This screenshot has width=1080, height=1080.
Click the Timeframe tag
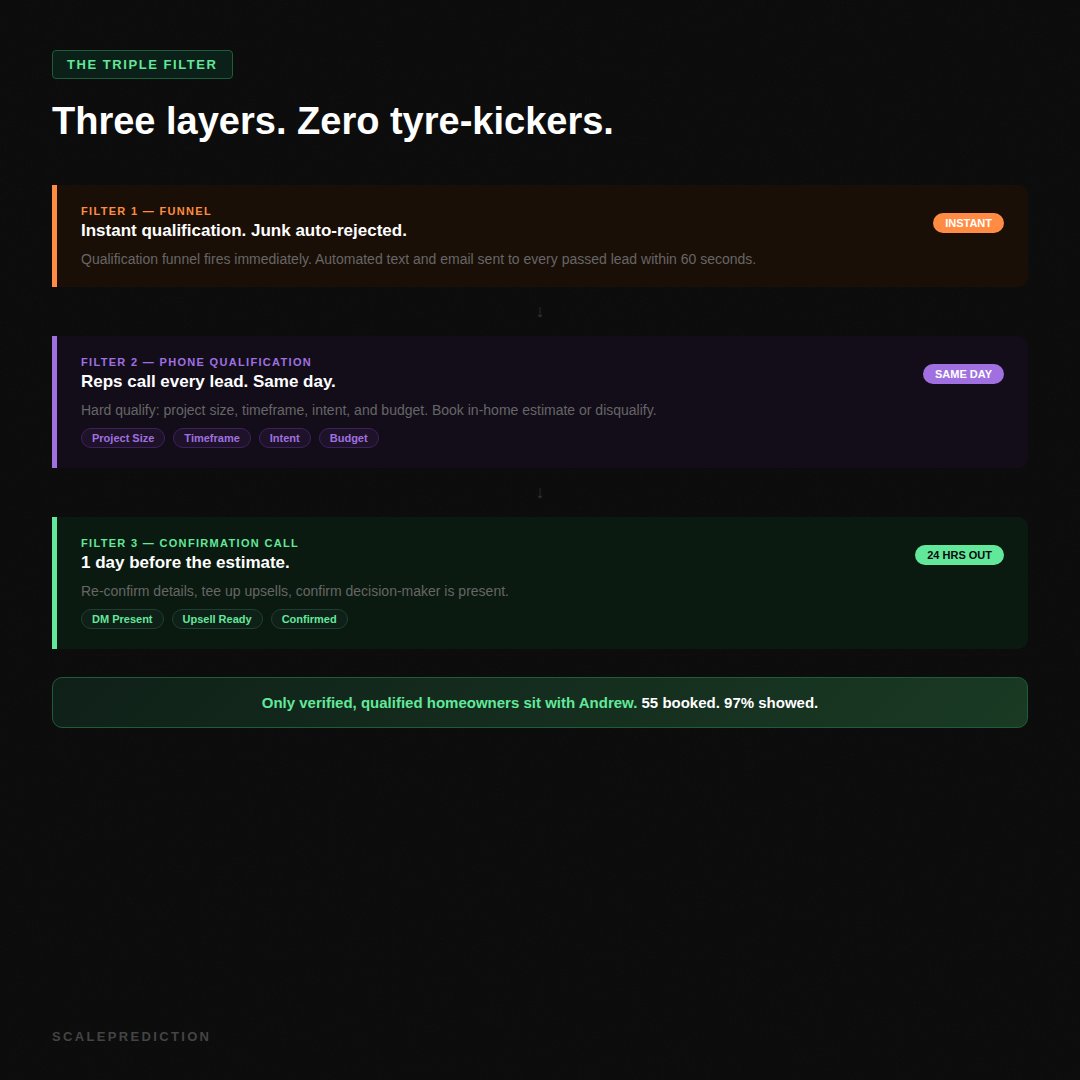(212, 438)
